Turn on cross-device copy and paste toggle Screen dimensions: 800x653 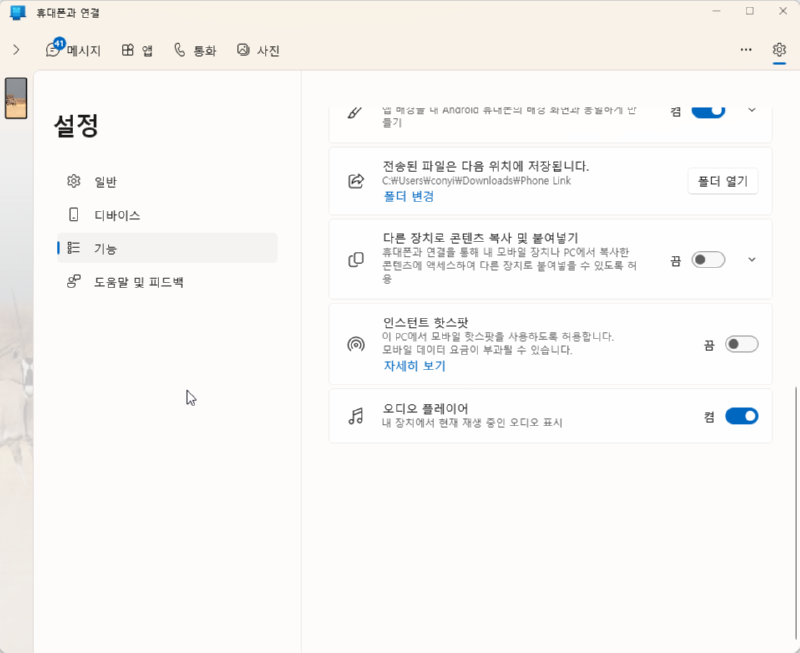[708, 260]
